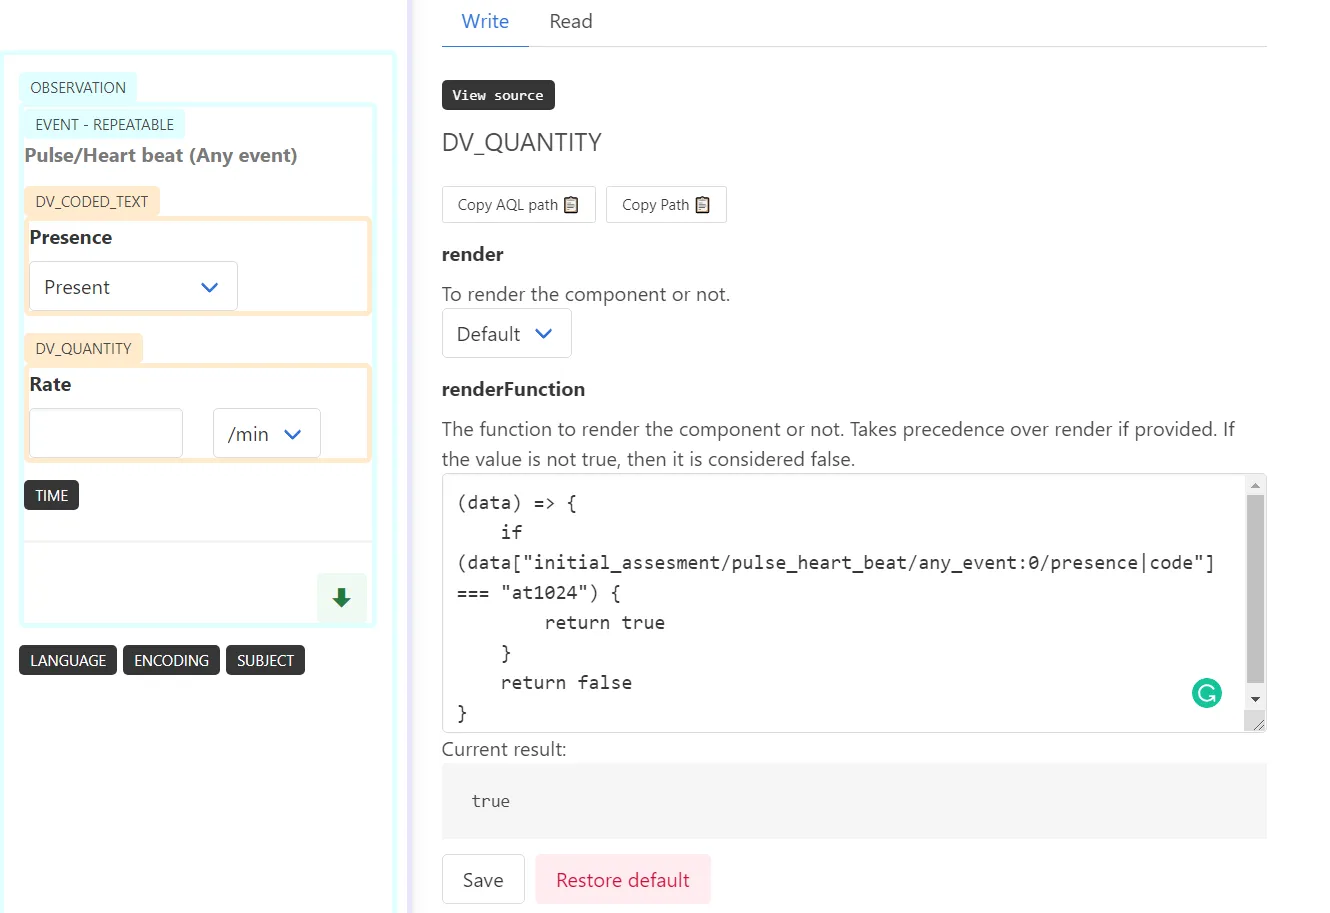Viewport: 1330px width, 913px height.
Task: Click the View source button
Action: click(498, 95)
